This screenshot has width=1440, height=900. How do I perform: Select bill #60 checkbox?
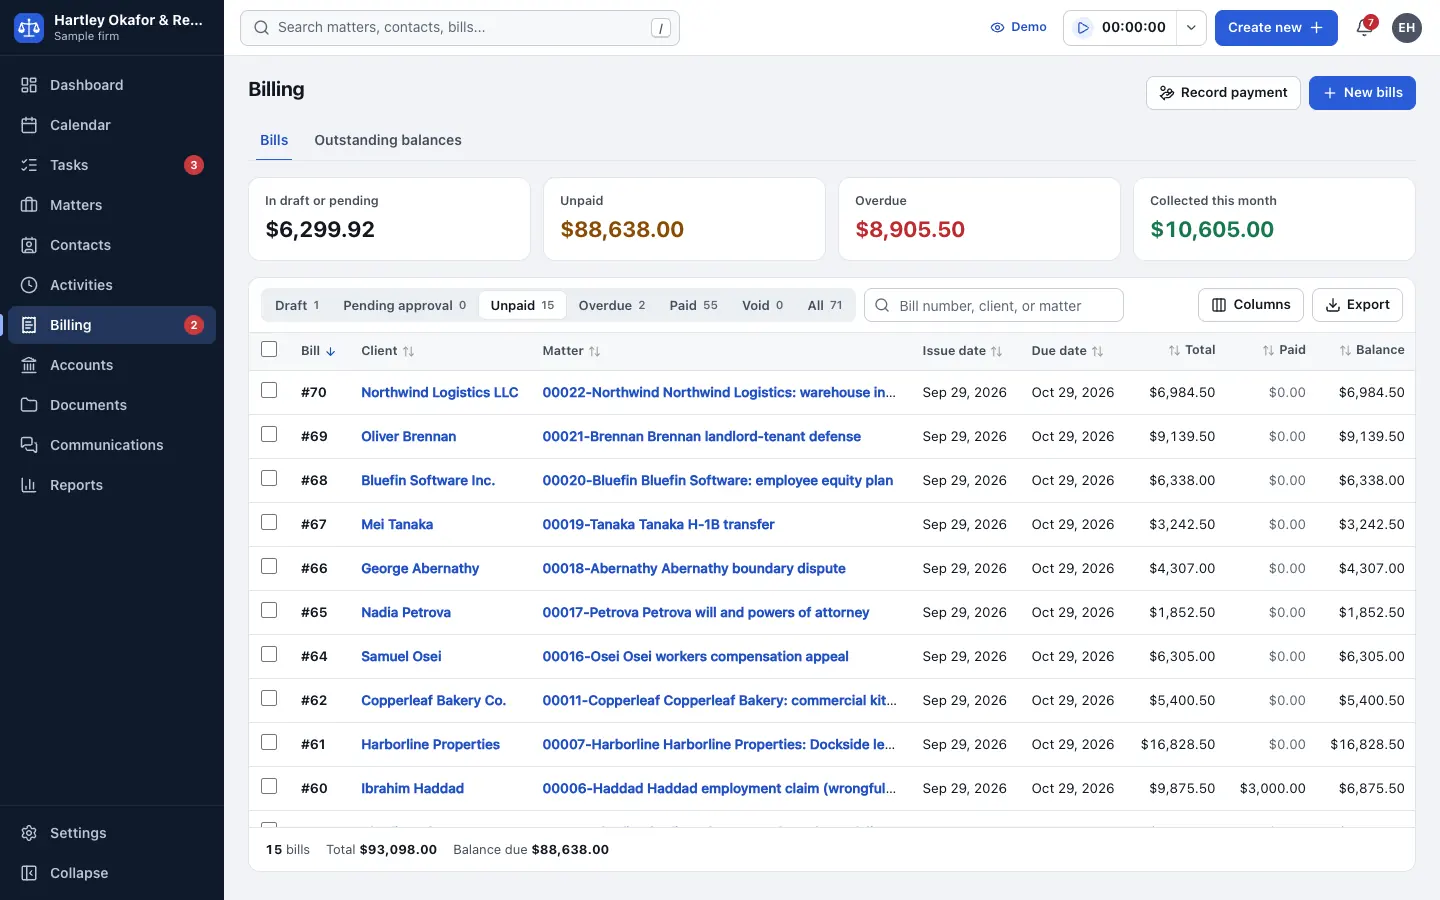pos(269,786)
